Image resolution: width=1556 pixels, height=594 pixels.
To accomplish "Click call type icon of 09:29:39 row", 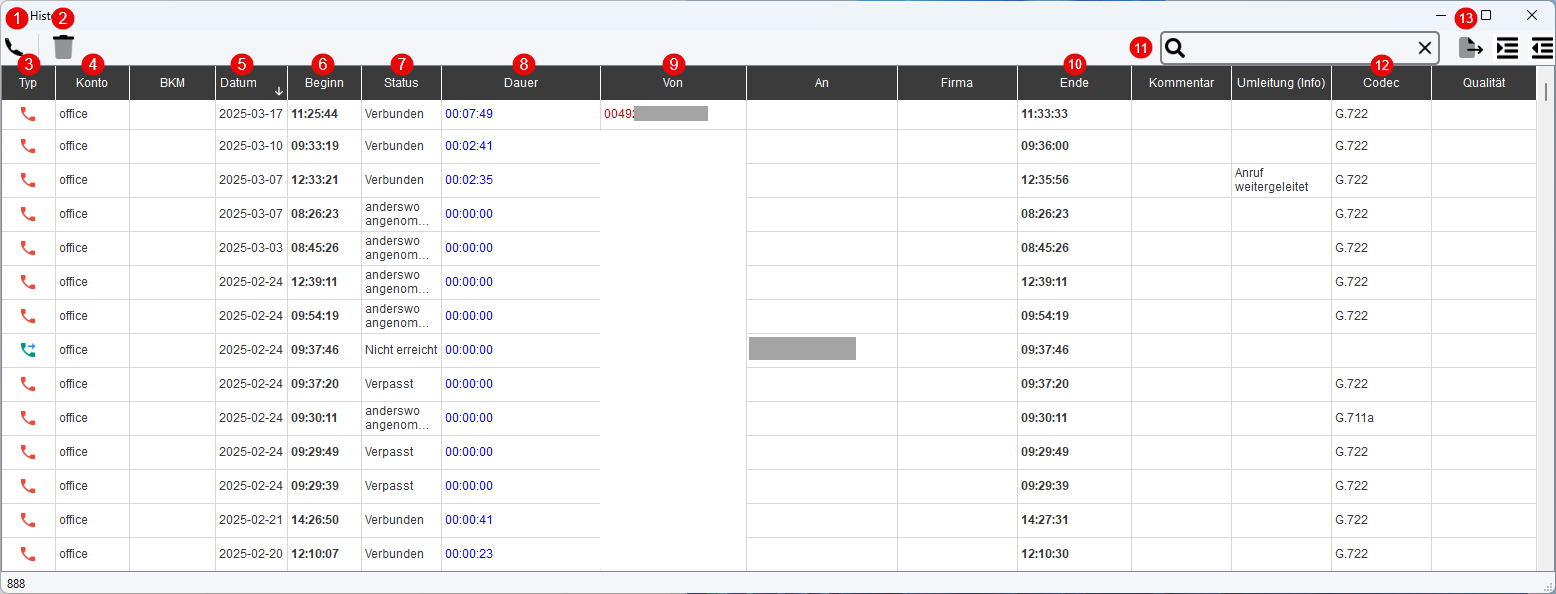I will pos(28,486).
